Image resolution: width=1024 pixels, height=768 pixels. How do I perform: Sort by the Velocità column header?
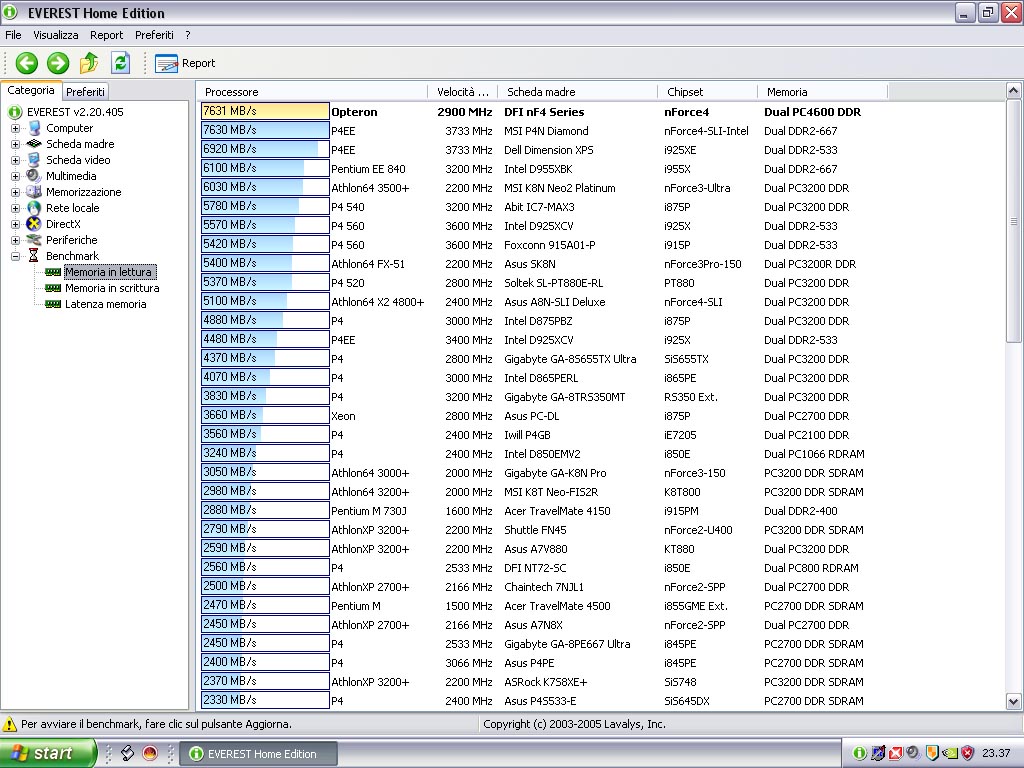point(462,92)
